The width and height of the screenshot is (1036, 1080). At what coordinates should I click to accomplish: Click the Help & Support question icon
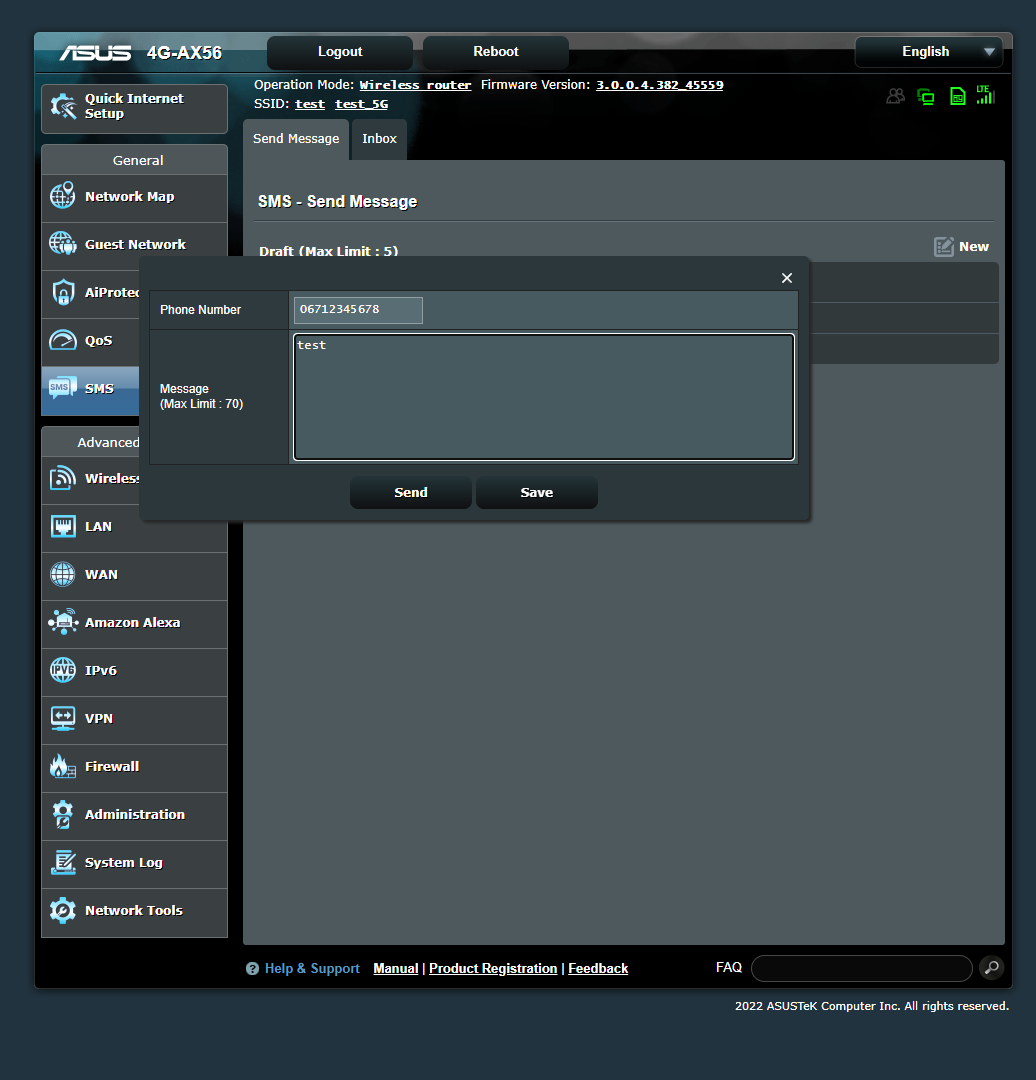(252, 968)
